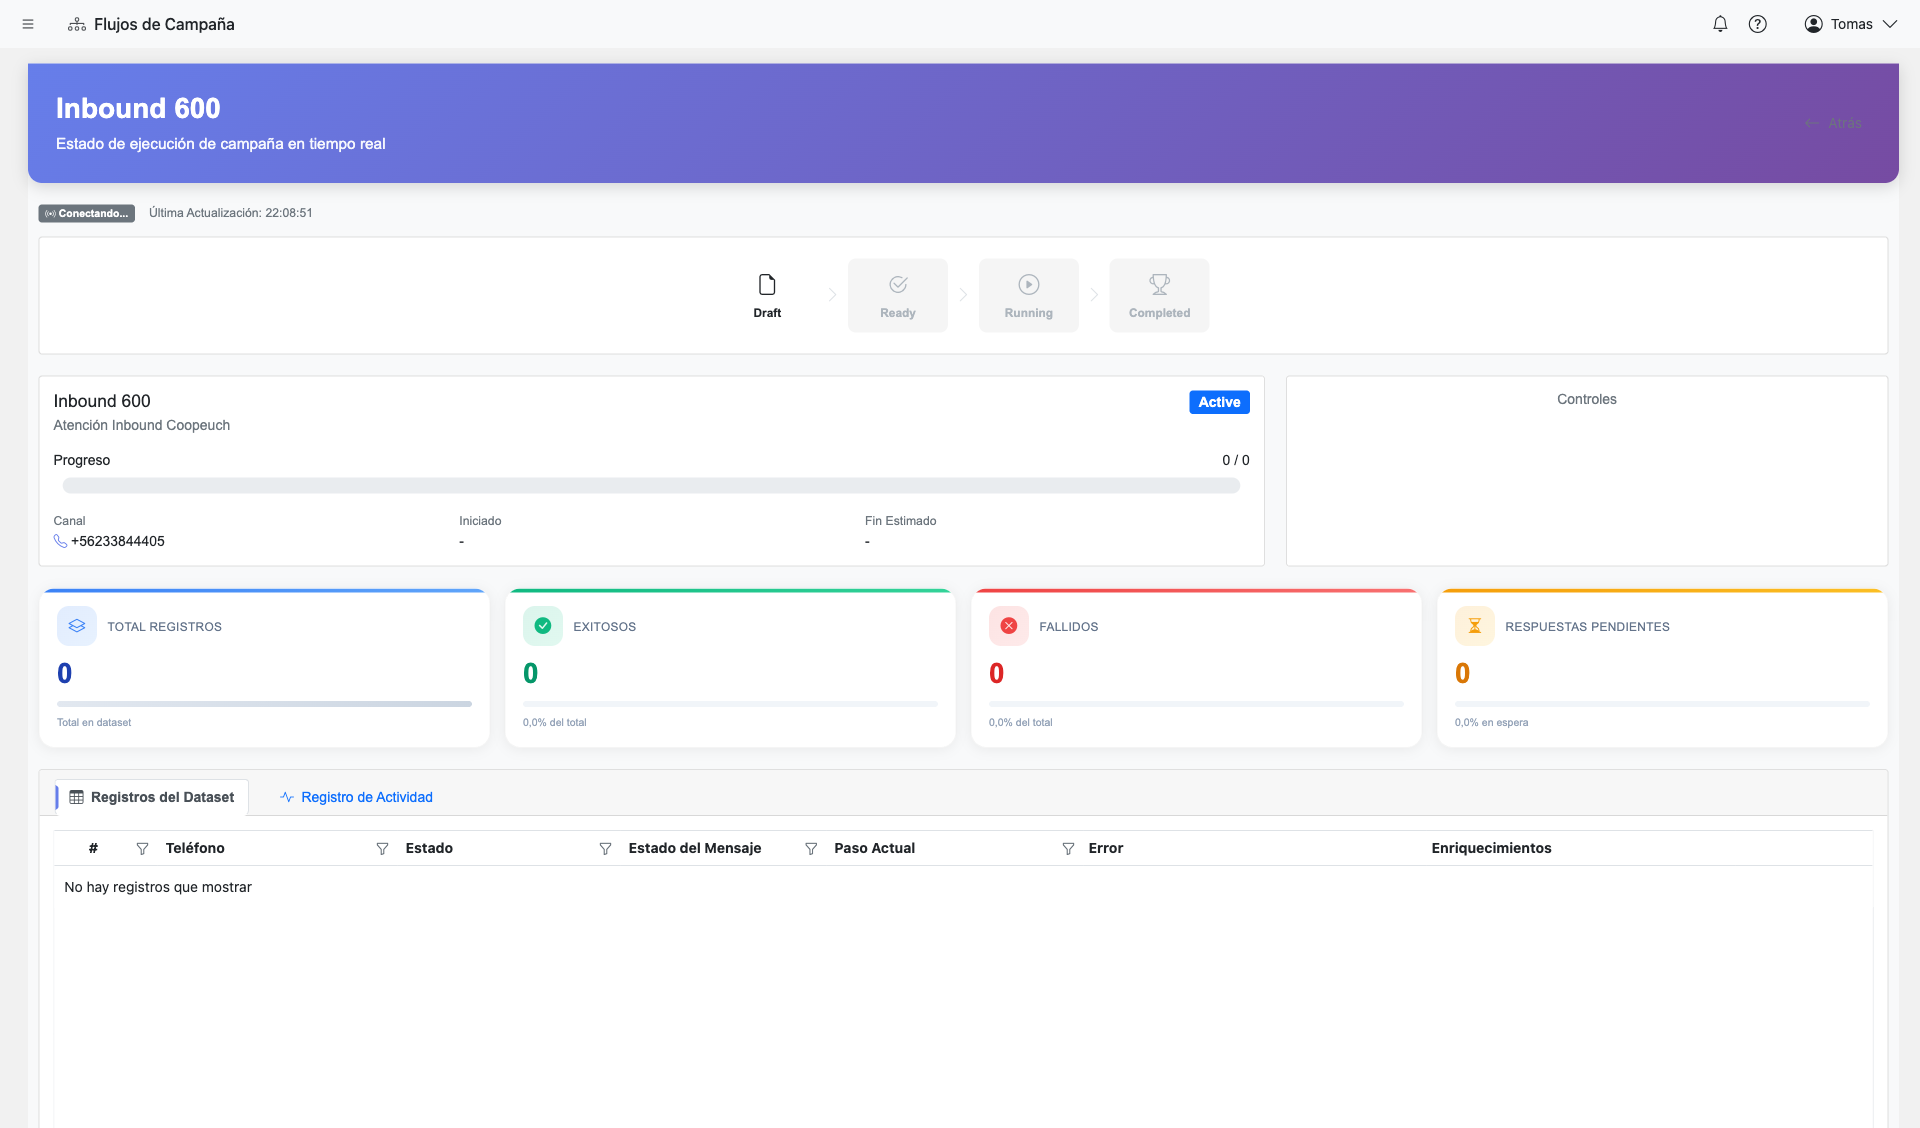Select the Draft stage icon
This screenshot has width=1920, height=1128.
[x=766, y=283]
